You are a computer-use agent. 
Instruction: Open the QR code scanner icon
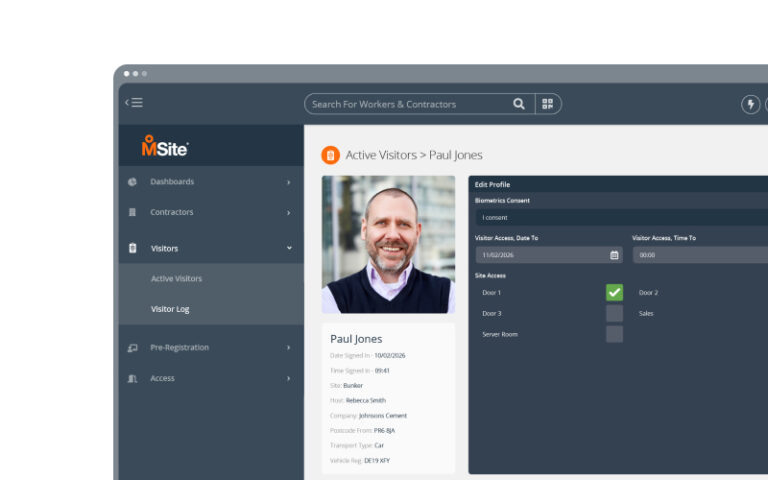tap(548, 104)
